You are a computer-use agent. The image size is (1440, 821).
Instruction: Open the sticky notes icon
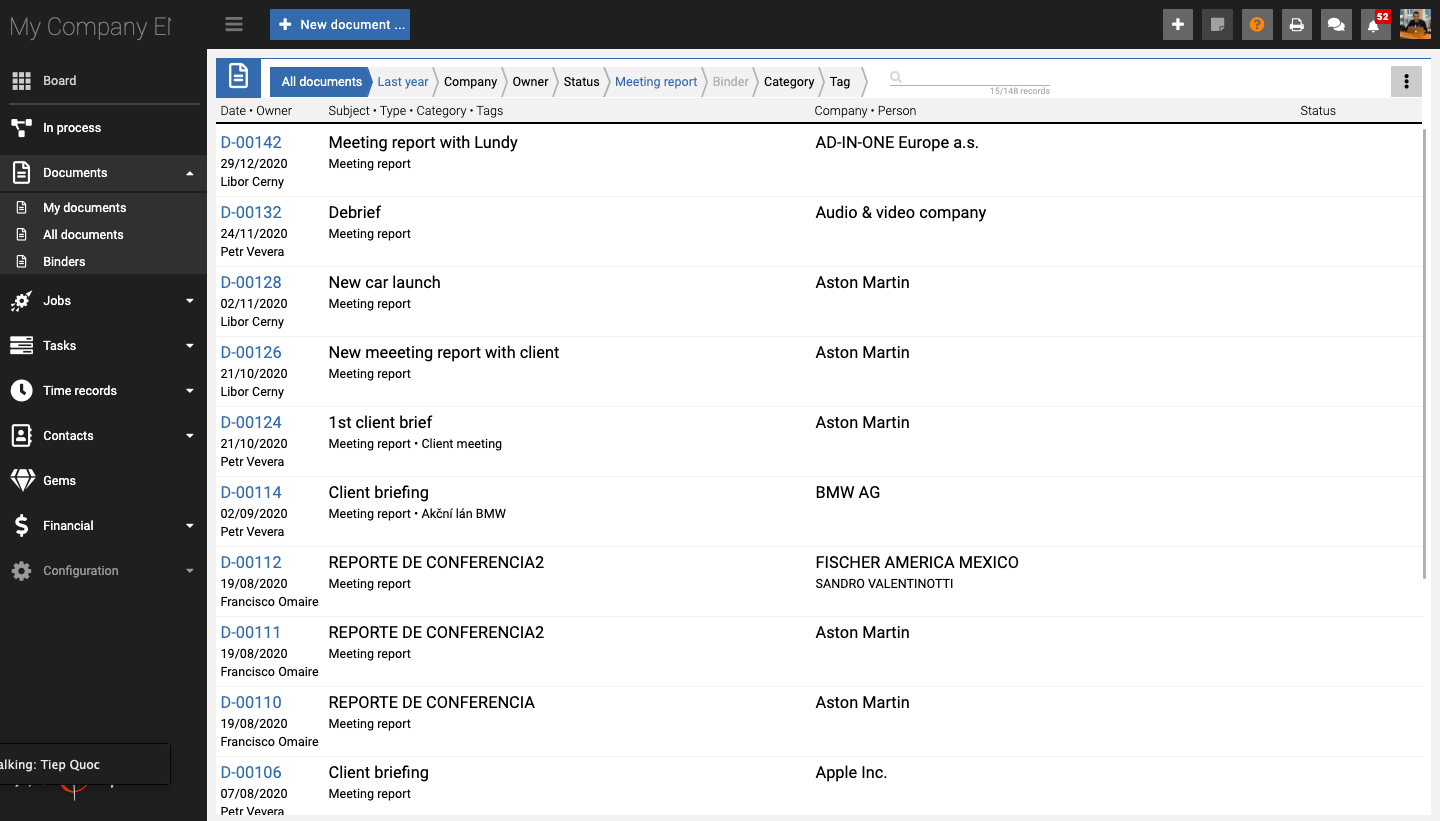[1217, 25]
